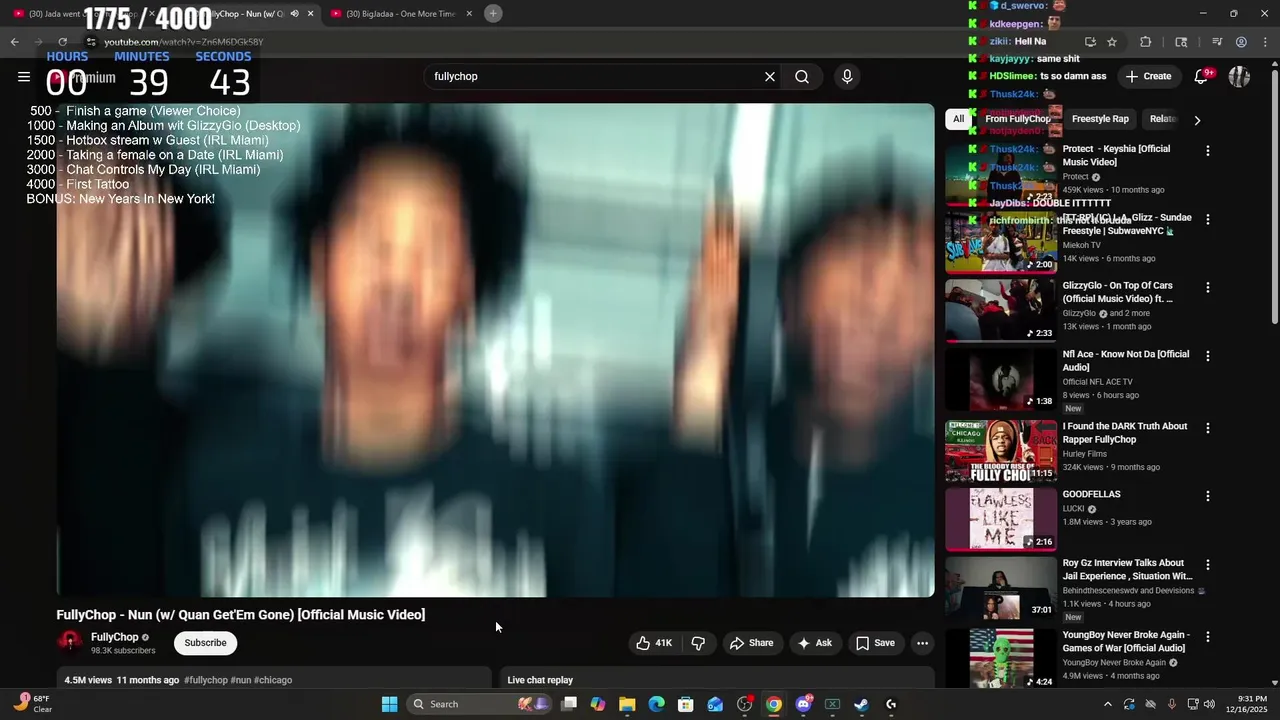Image resolution: width=1280 pixels, height=720 pixels.
Task: Open the FullyChop channel name link
Action: (115, 637)
